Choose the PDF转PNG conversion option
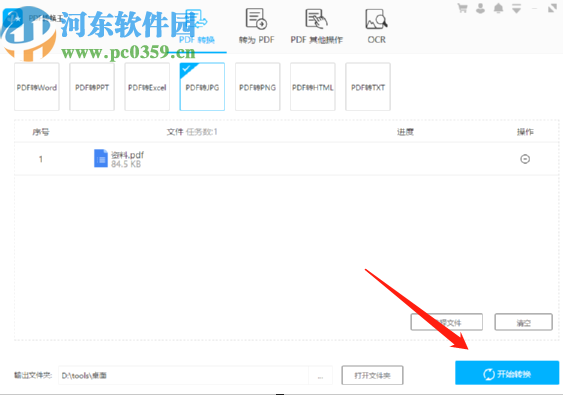The image size is (563, 395). [x=257, y=87]
